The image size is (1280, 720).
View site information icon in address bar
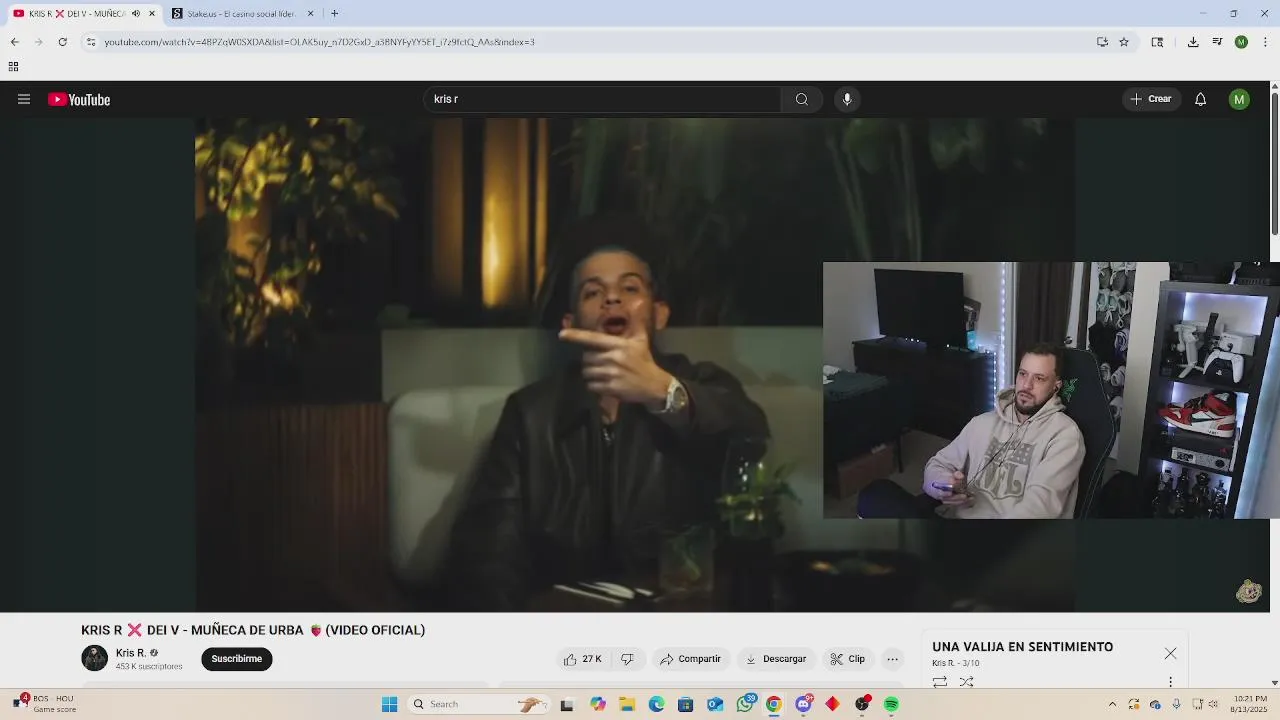91,42
